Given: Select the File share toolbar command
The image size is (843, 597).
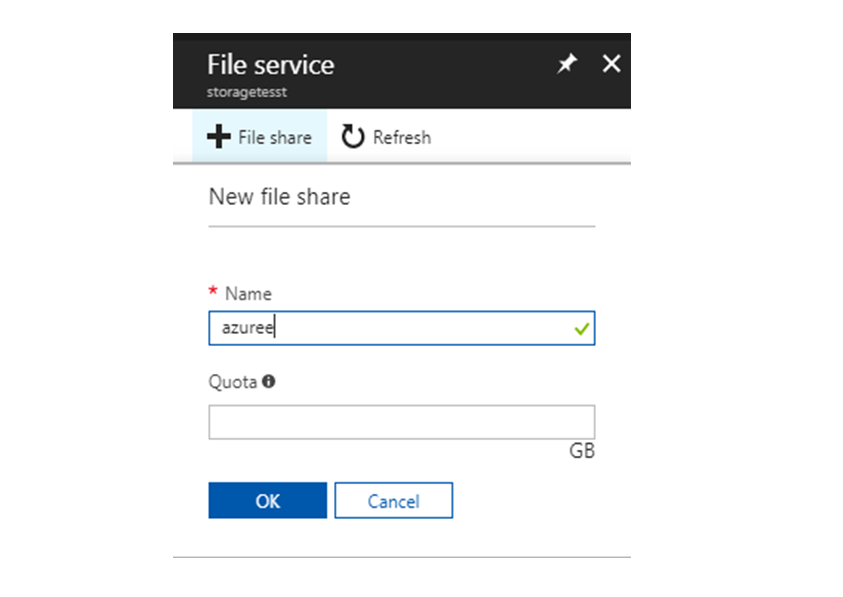Looking at the screenshot, I should pos(273,137).
